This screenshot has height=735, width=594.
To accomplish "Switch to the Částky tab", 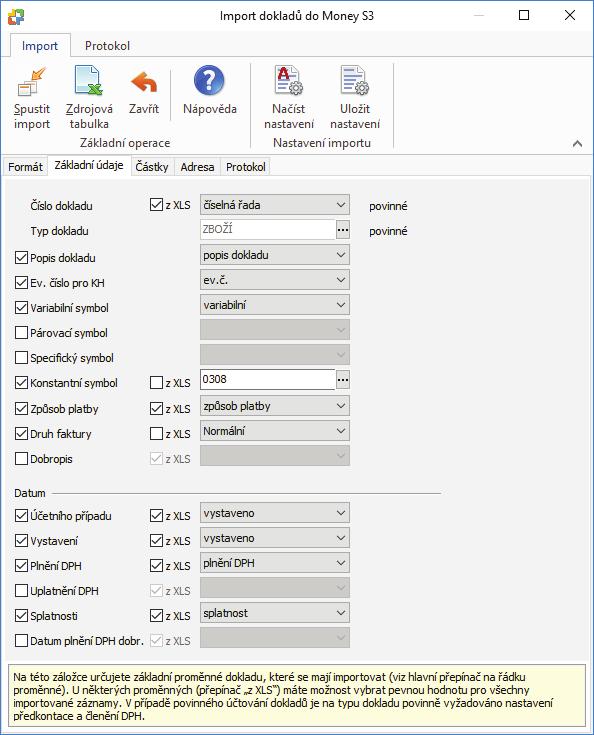I will pyautogui.click(x=151, y=167).
